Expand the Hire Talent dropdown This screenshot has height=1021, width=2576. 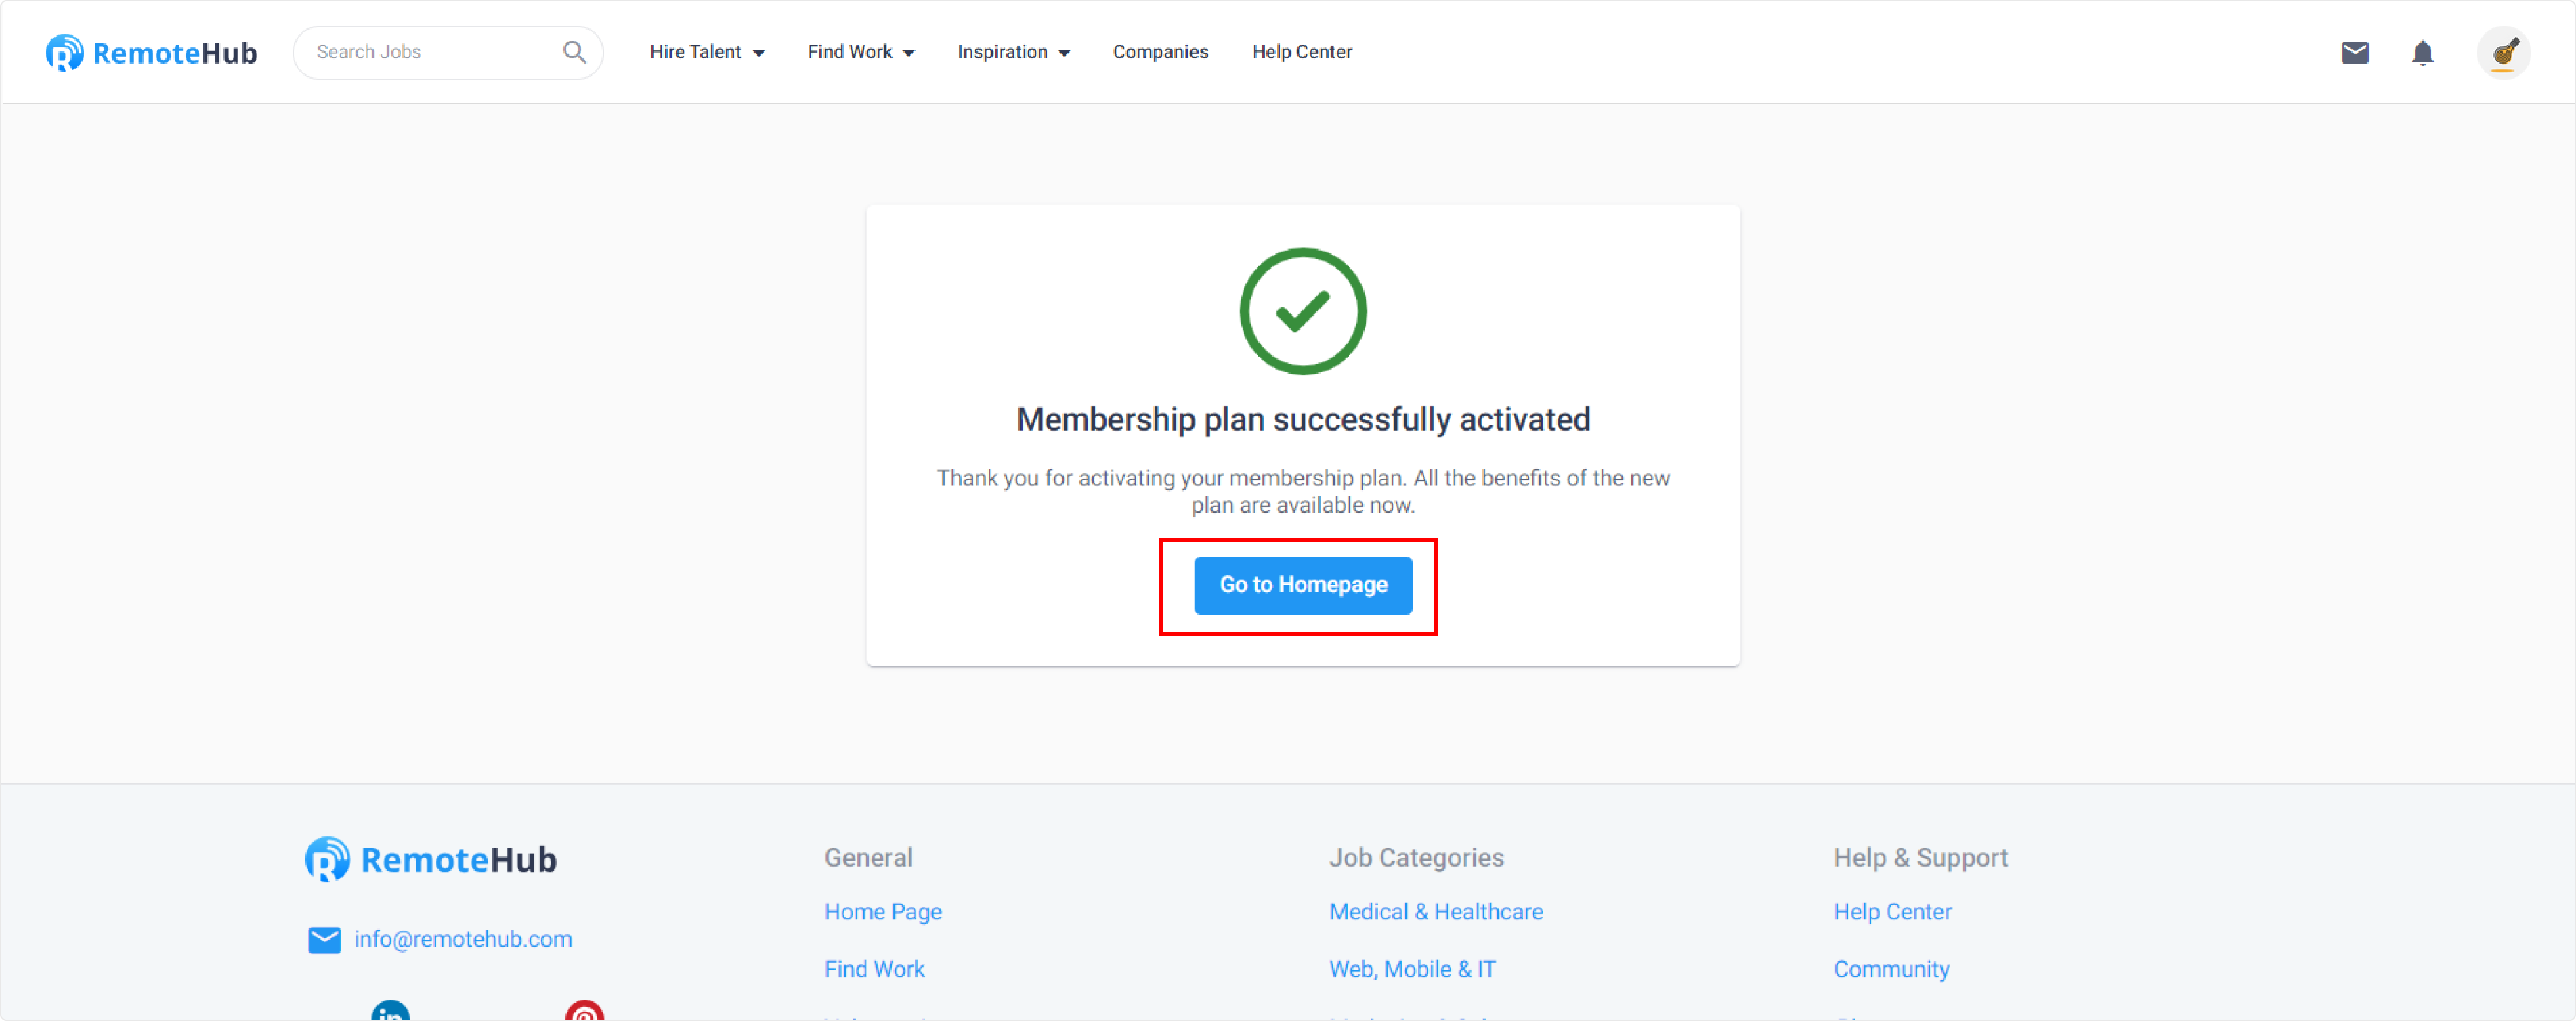(x=707, y=52)
